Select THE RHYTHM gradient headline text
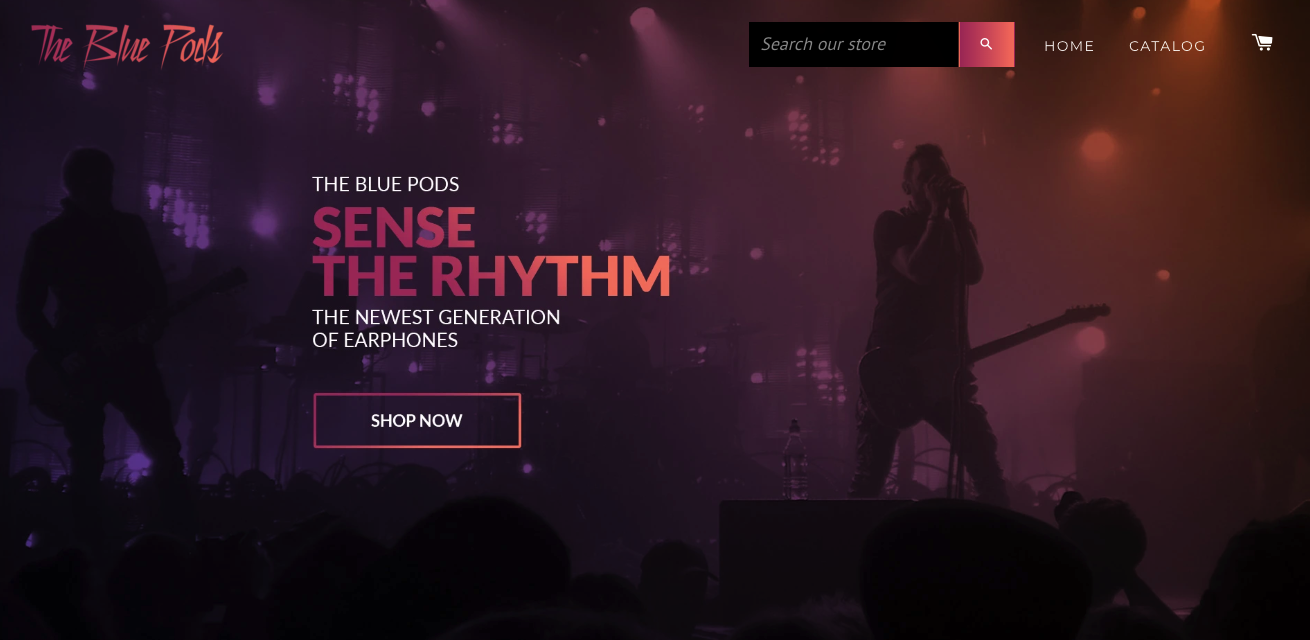This screenshot has height=640, width=1310. [x=491, y=276]
